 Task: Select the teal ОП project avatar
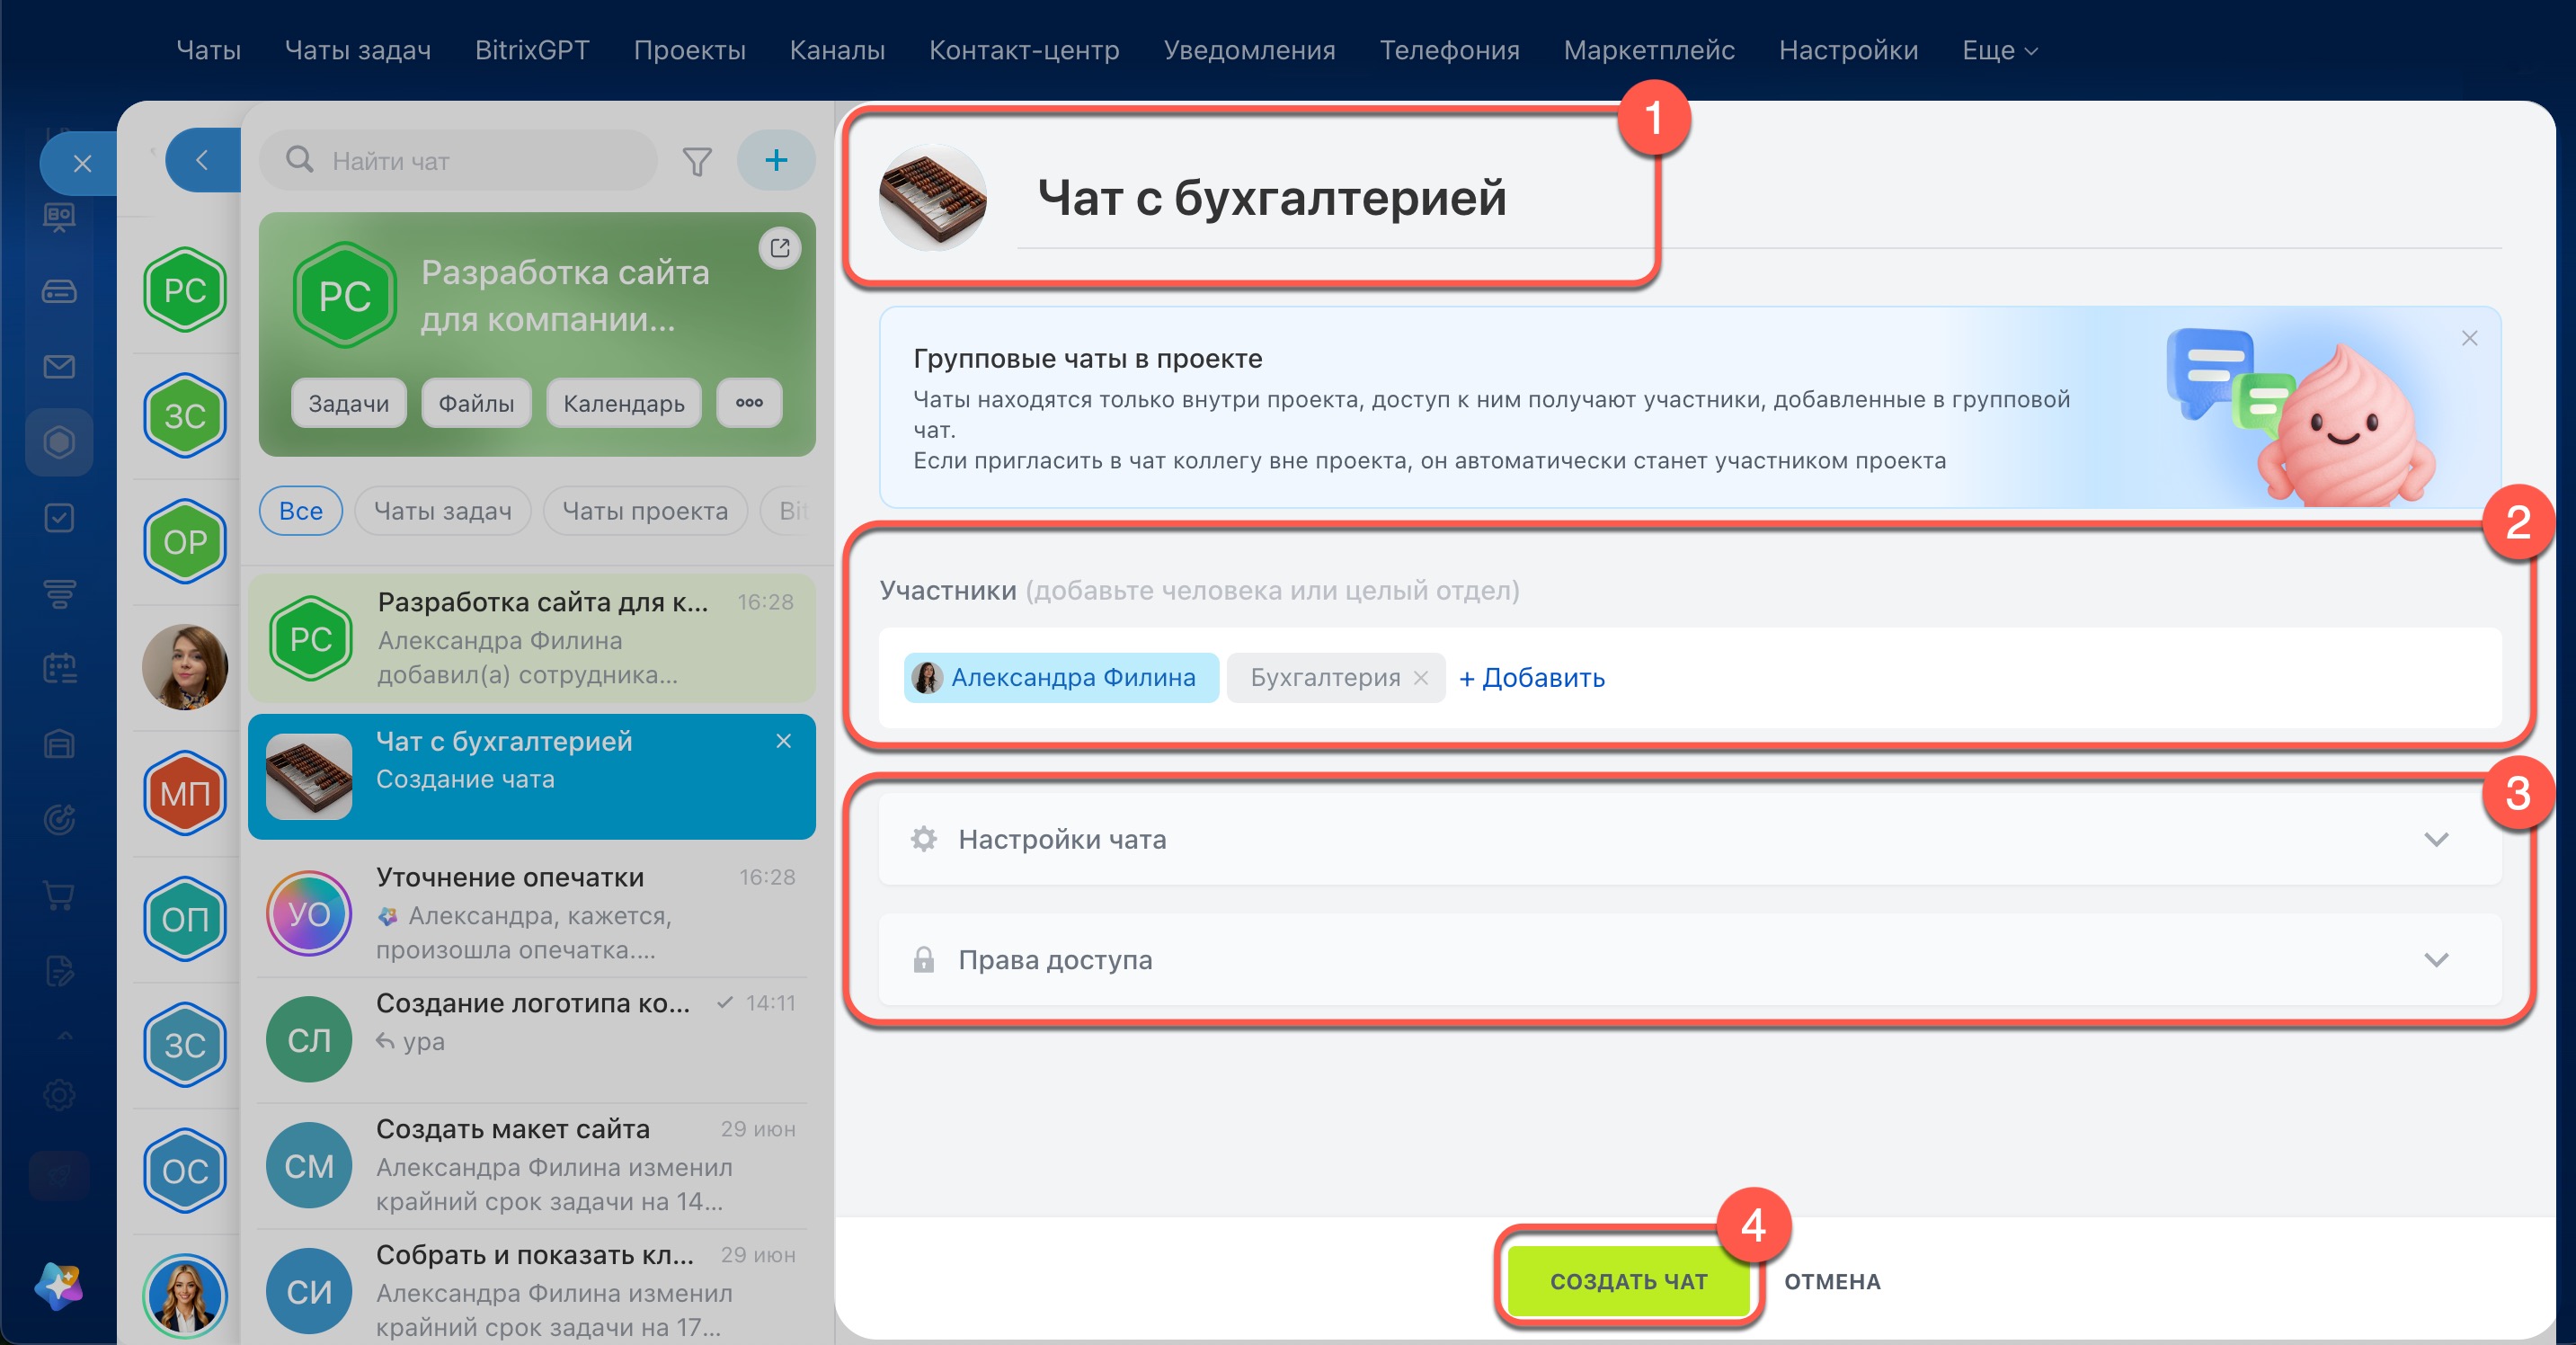[x=185, y=919]
